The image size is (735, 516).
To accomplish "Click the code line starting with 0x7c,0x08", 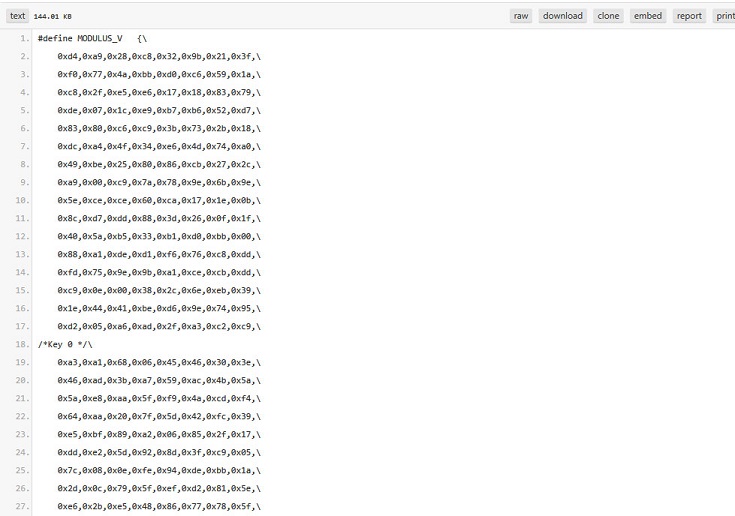I will (x=159, y=471).
